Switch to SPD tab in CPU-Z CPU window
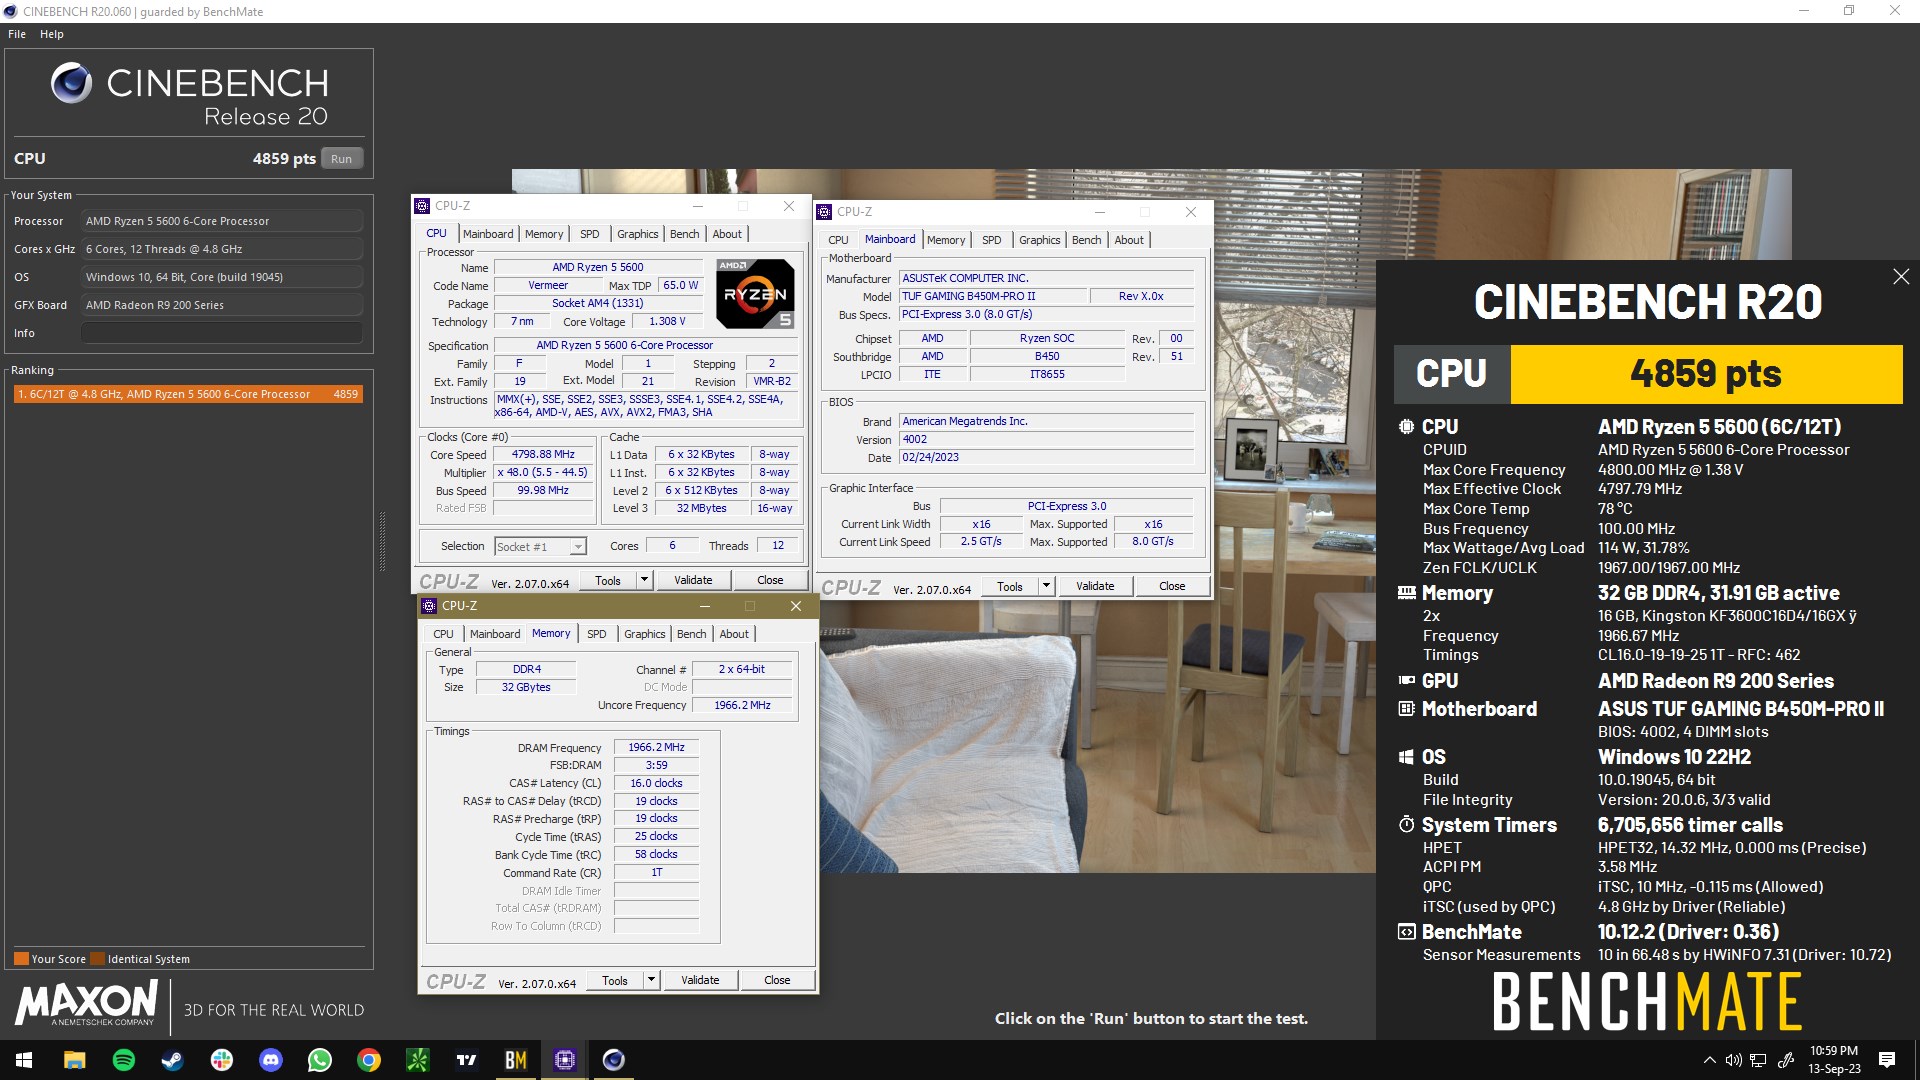 [590, 234]
